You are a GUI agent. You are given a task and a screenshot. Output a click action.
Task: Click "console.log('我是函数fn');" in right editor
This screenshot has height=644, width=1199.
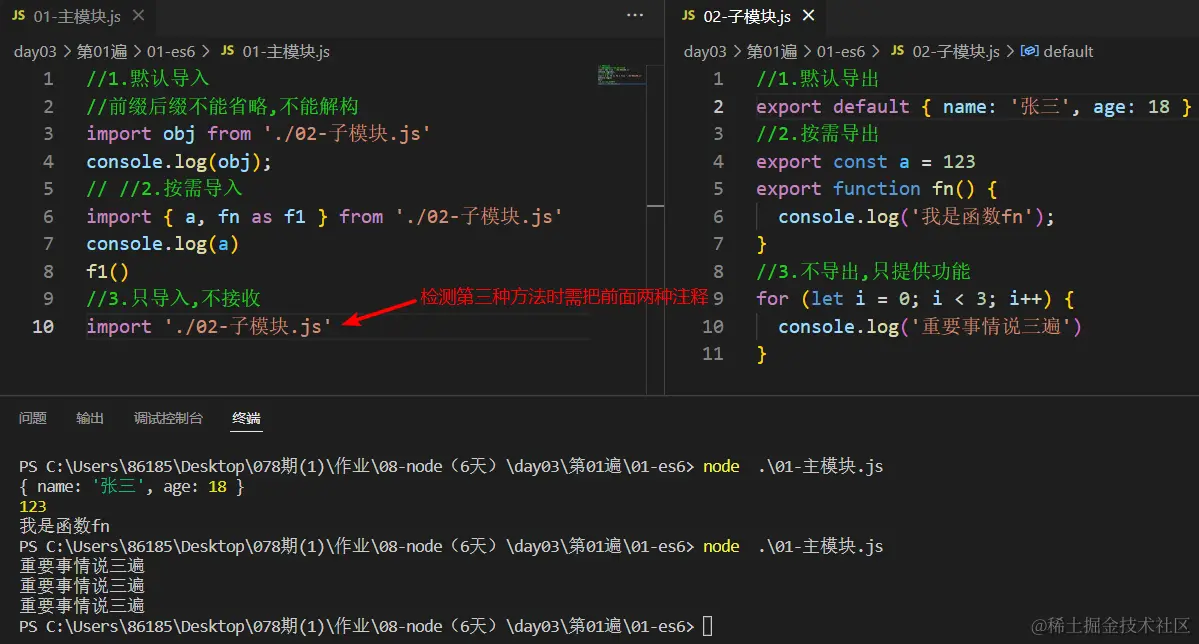(916, 216)
